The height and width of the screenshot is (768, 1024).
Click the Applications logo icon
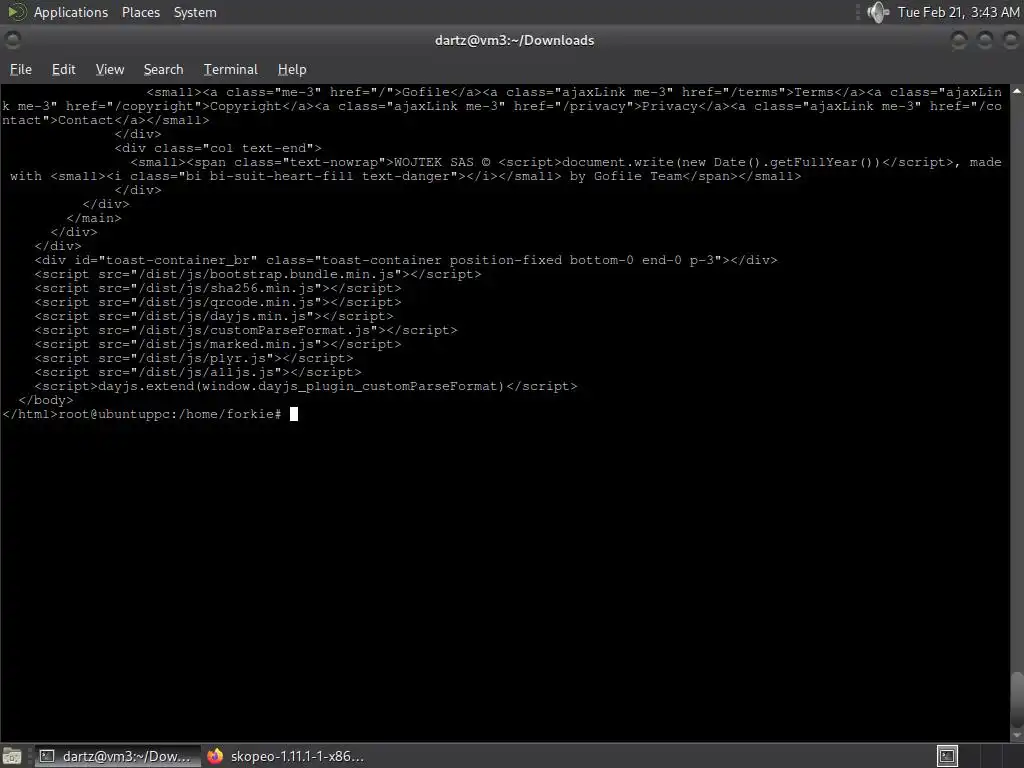click(x=16, y=12)
